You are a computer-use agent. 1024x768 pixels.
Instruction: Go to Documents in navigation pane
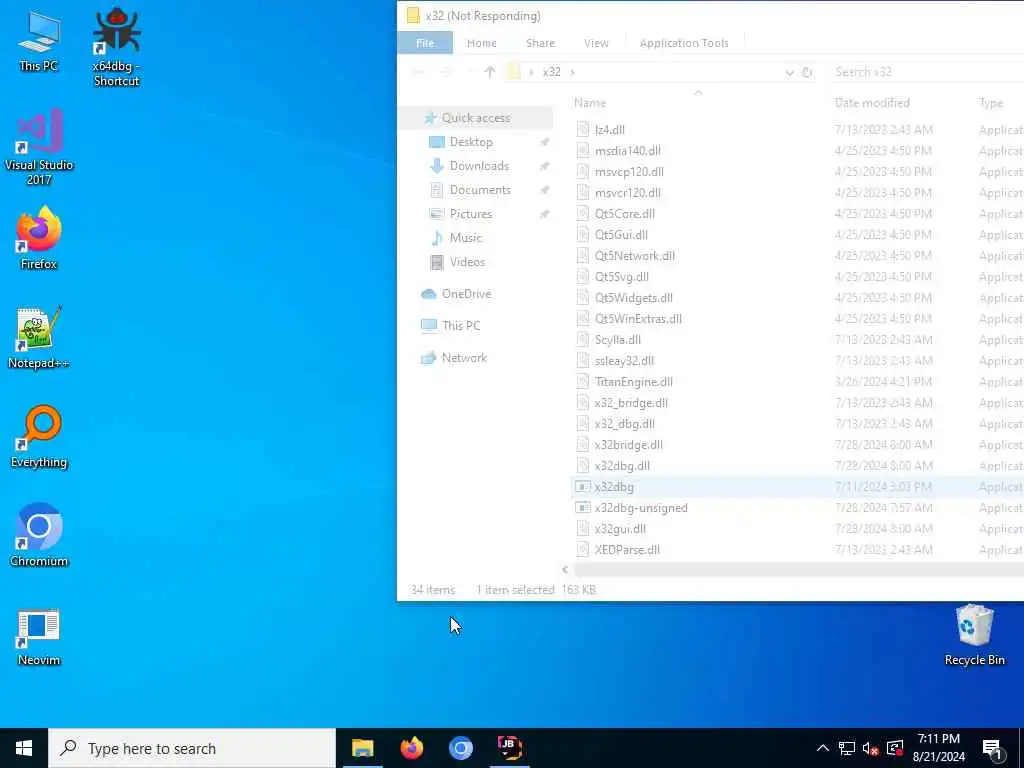click(x=480, y=190)
